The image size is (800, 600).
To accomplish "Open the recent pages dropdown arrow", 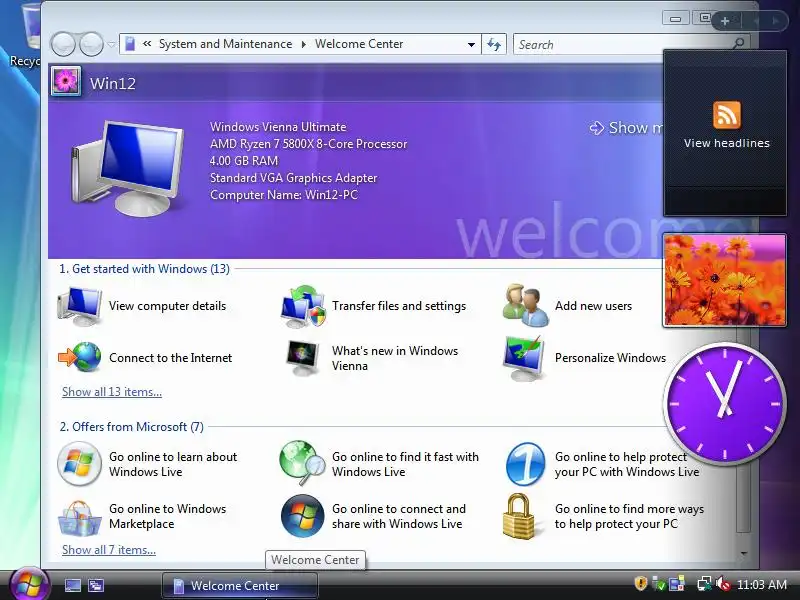I will 112,44.
